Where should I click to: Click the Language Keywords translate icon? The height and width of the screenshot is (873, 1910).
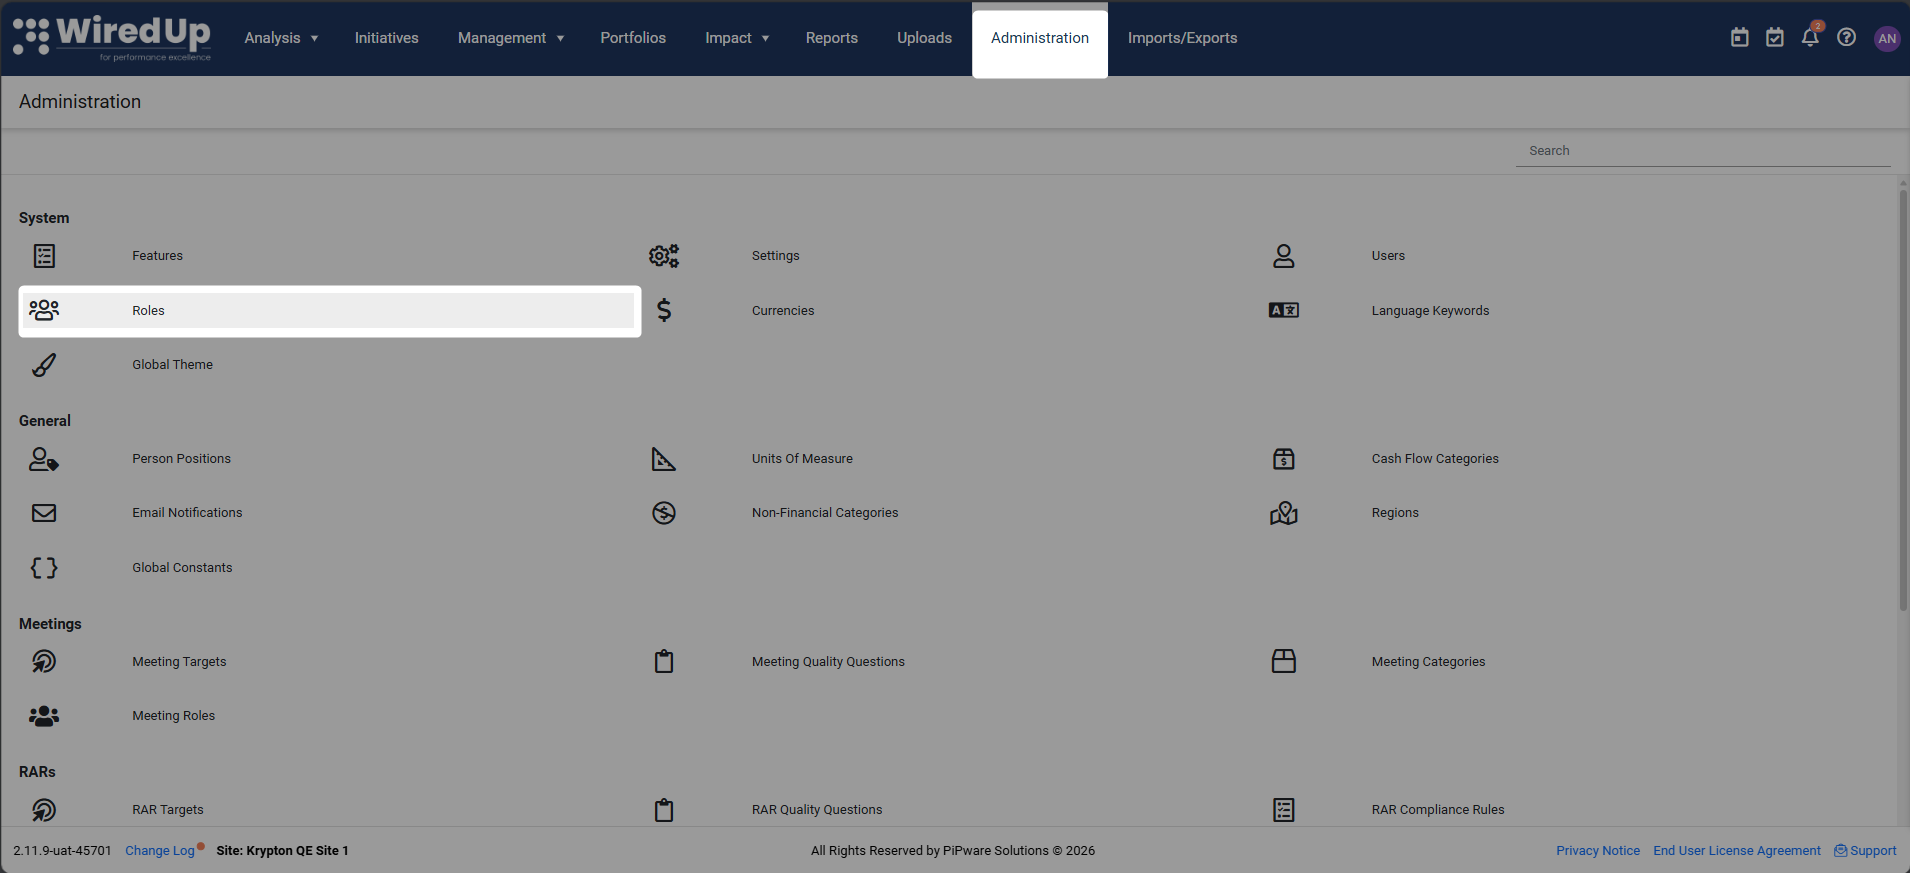[x=1284, y=310]
